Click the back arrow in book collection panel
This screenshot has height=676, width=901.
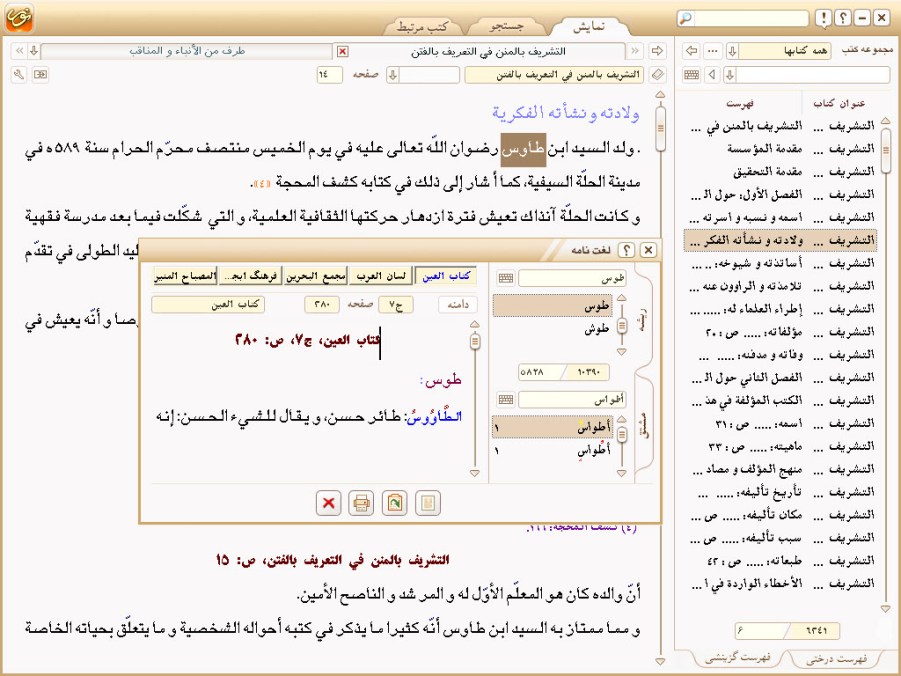click(692, 51)
